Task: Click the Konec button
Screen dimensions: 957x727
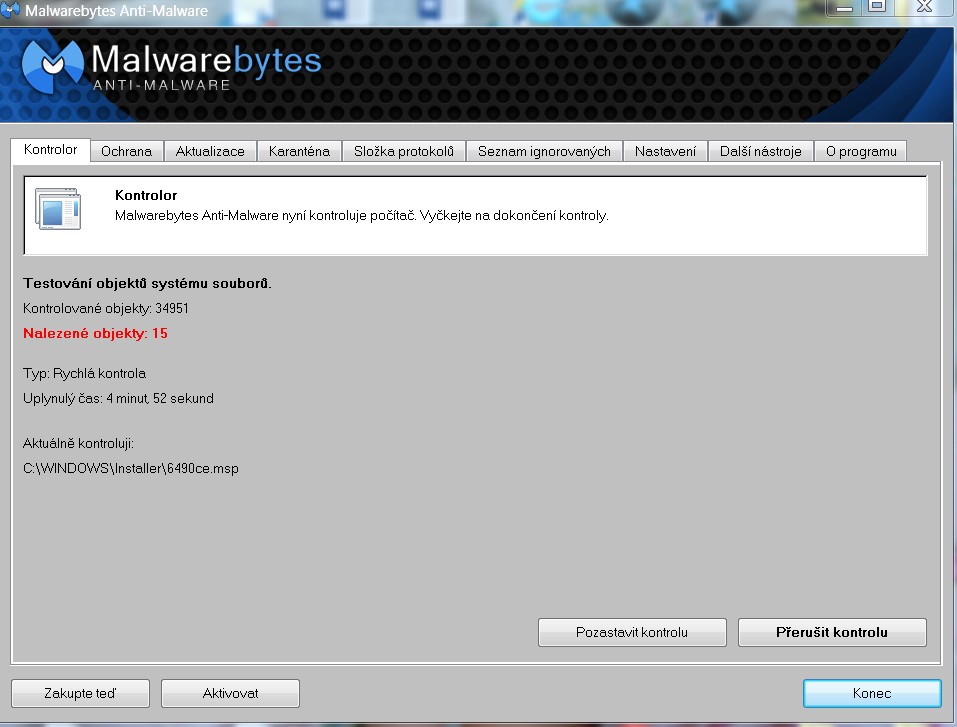Action: click(872, 693)
